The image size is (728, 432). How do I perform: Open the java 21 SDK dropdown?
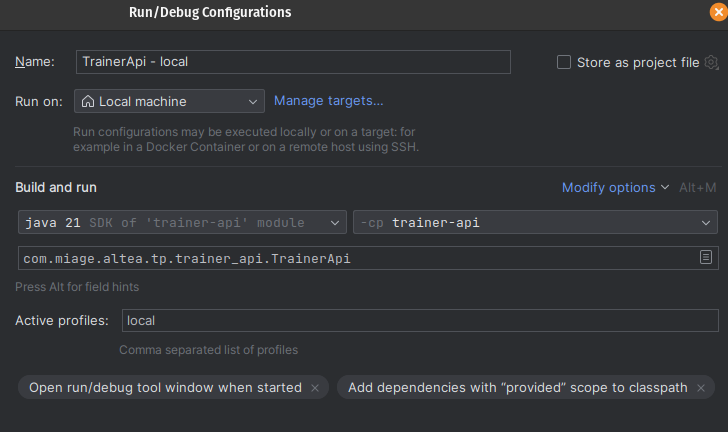182,223
